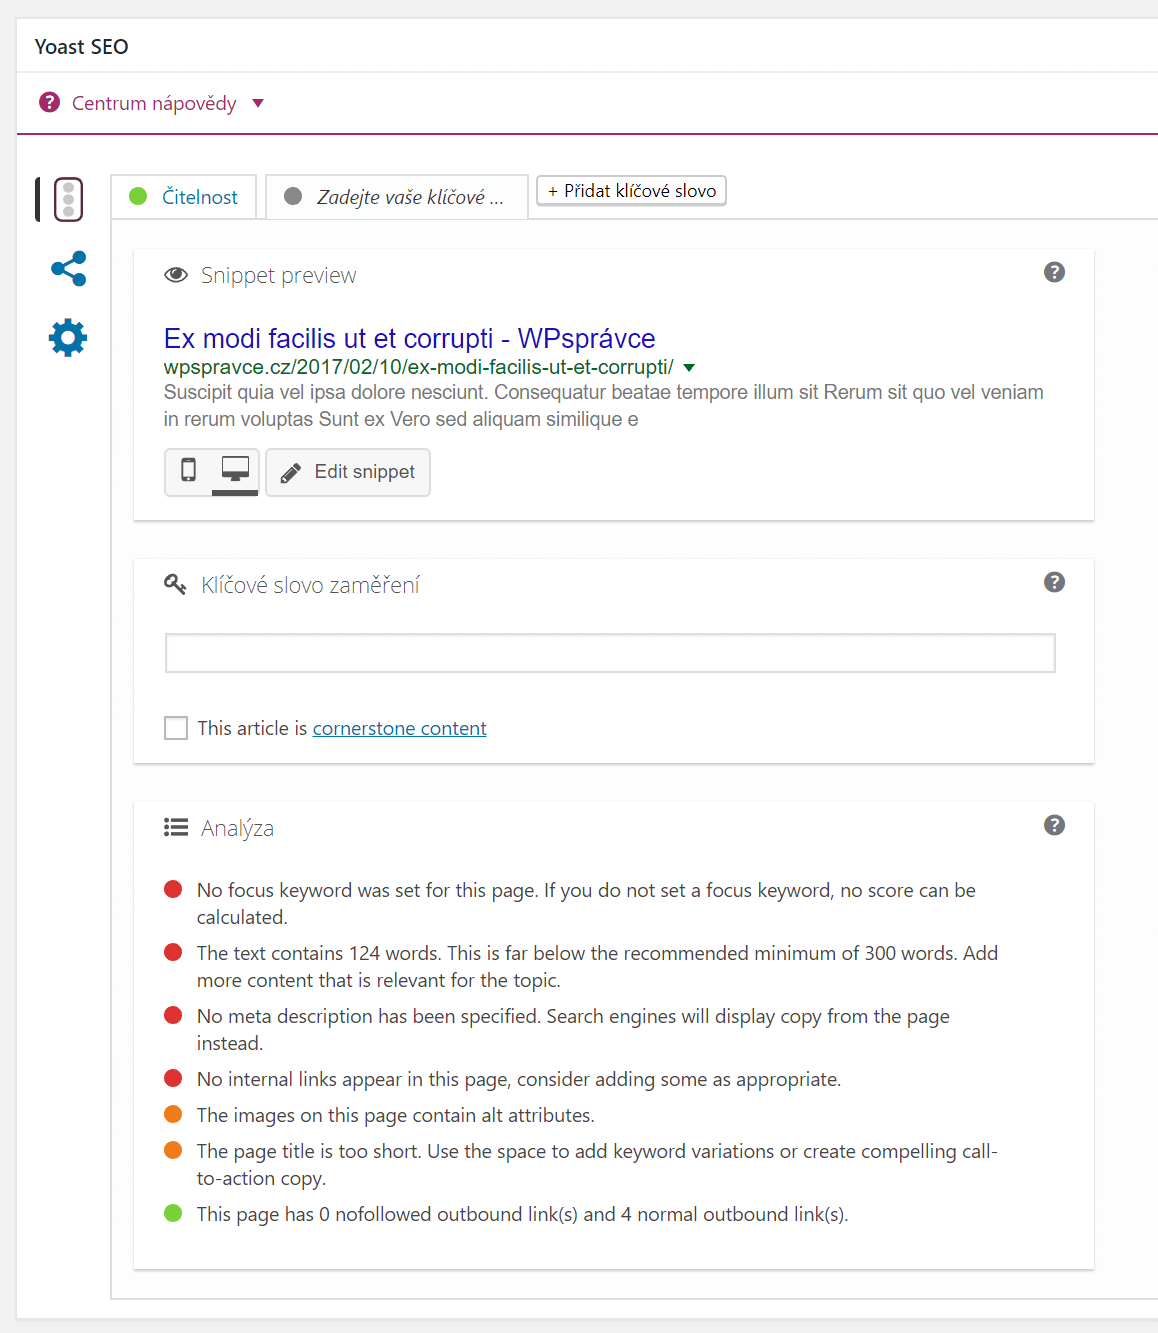Click the Snippet preview eye icon
The height and width of the screenshot is (1333, 1158).
[x=176, y=275]
